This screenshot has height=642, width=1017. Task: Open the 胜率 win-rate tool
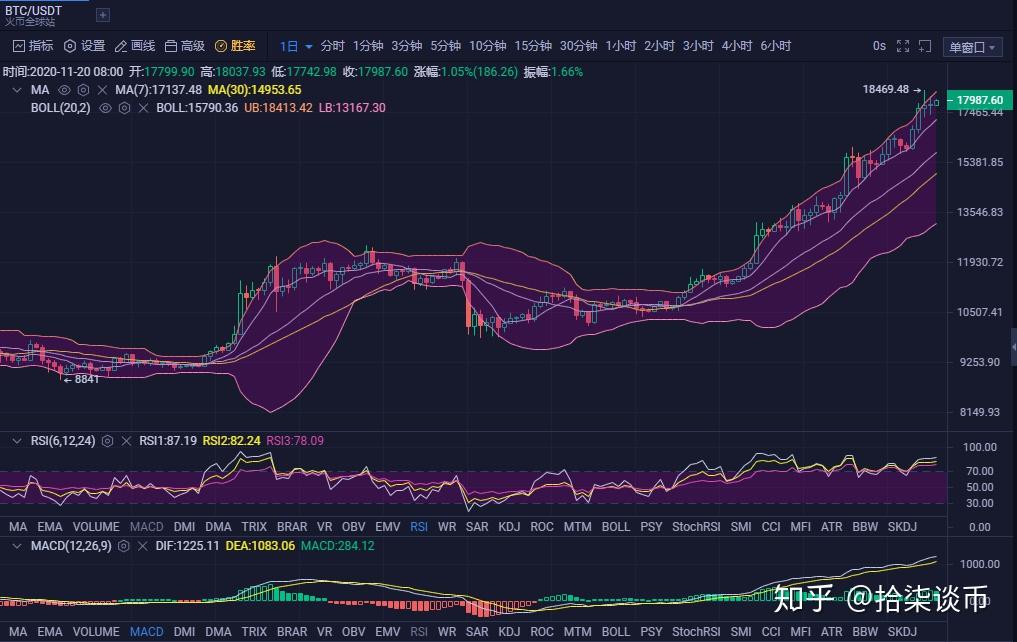(x=235, y=46)
